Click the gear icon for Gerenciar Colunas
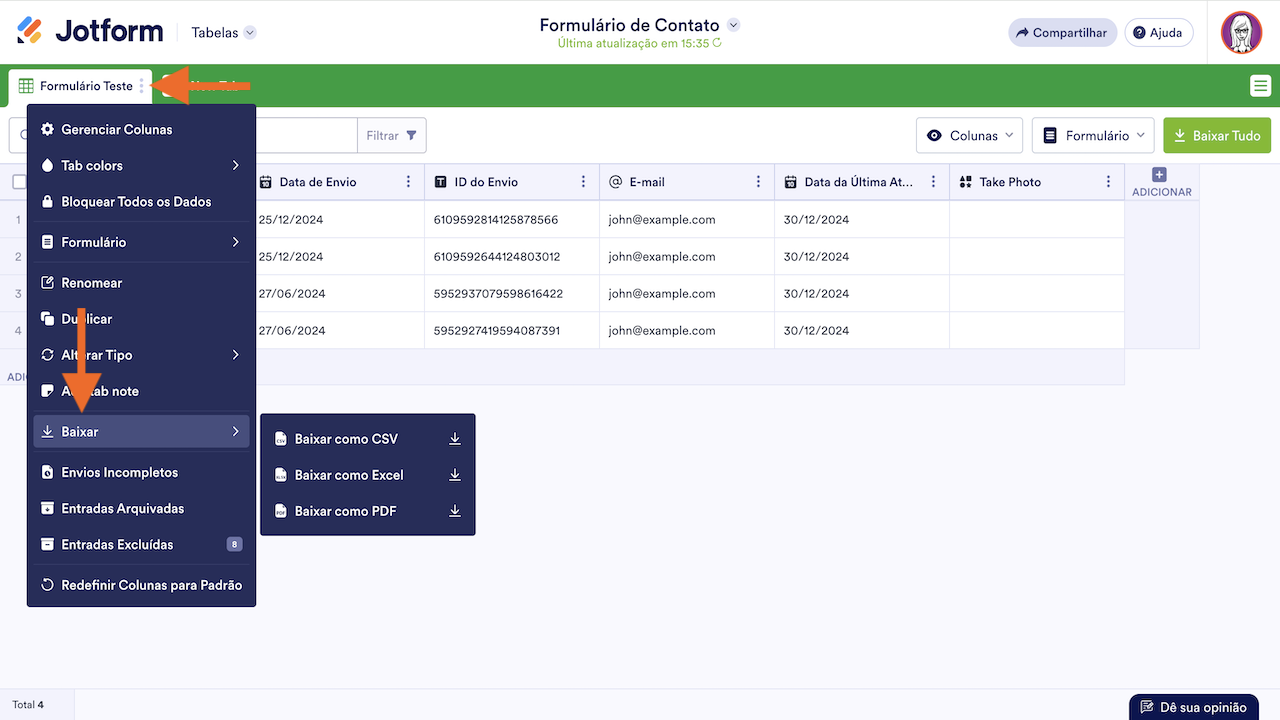 click(x=47, y=129)
